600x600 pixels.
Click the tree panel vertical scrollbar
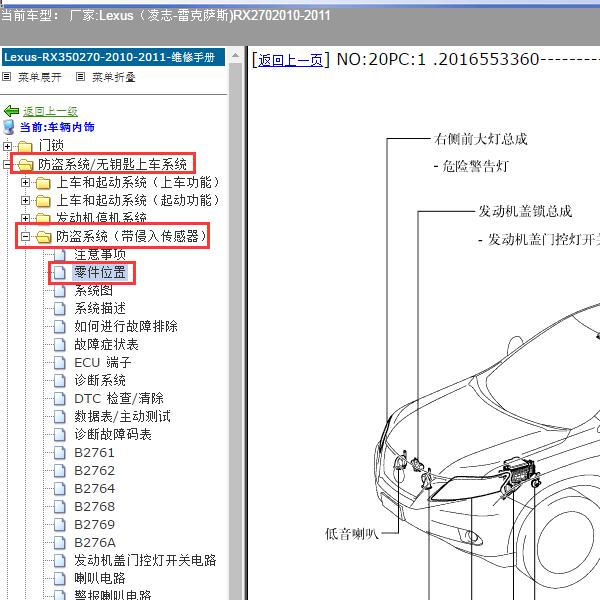(x=235, y=329)
